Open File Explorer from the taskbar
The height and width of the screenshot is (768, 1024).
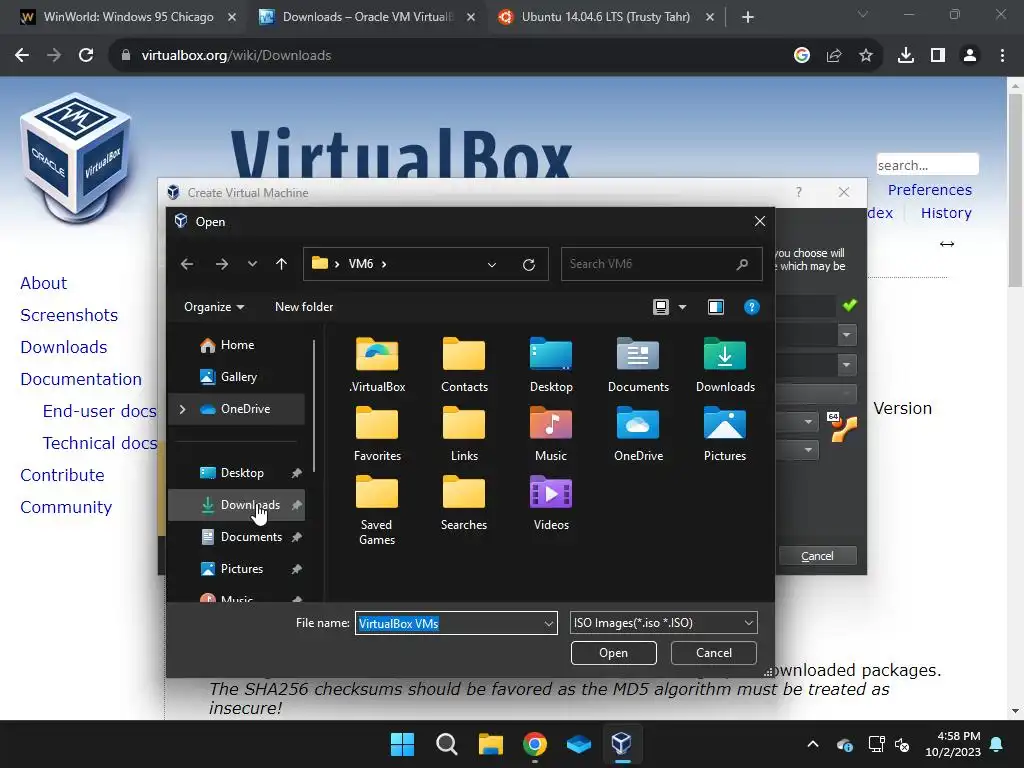(x=490, y=744)
